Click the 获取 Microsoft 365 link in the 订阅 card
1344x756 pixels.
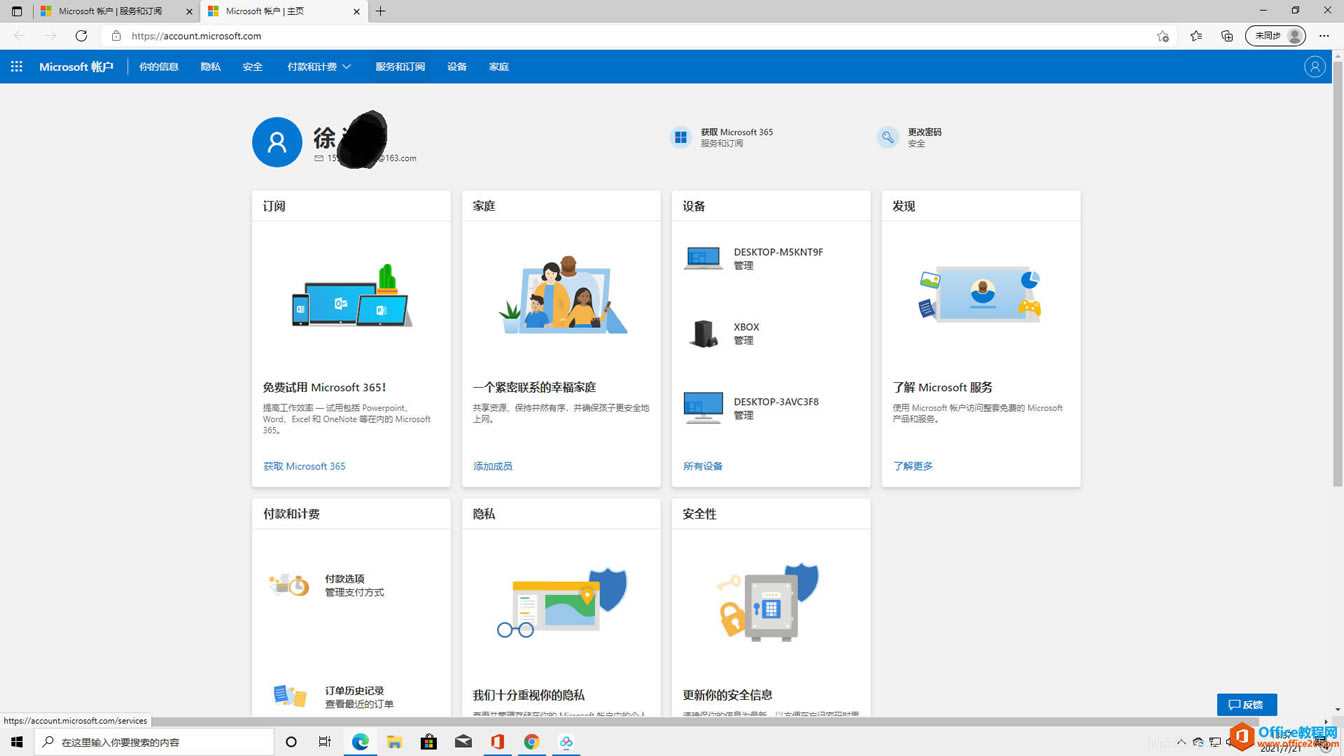[x=304, y=466]
